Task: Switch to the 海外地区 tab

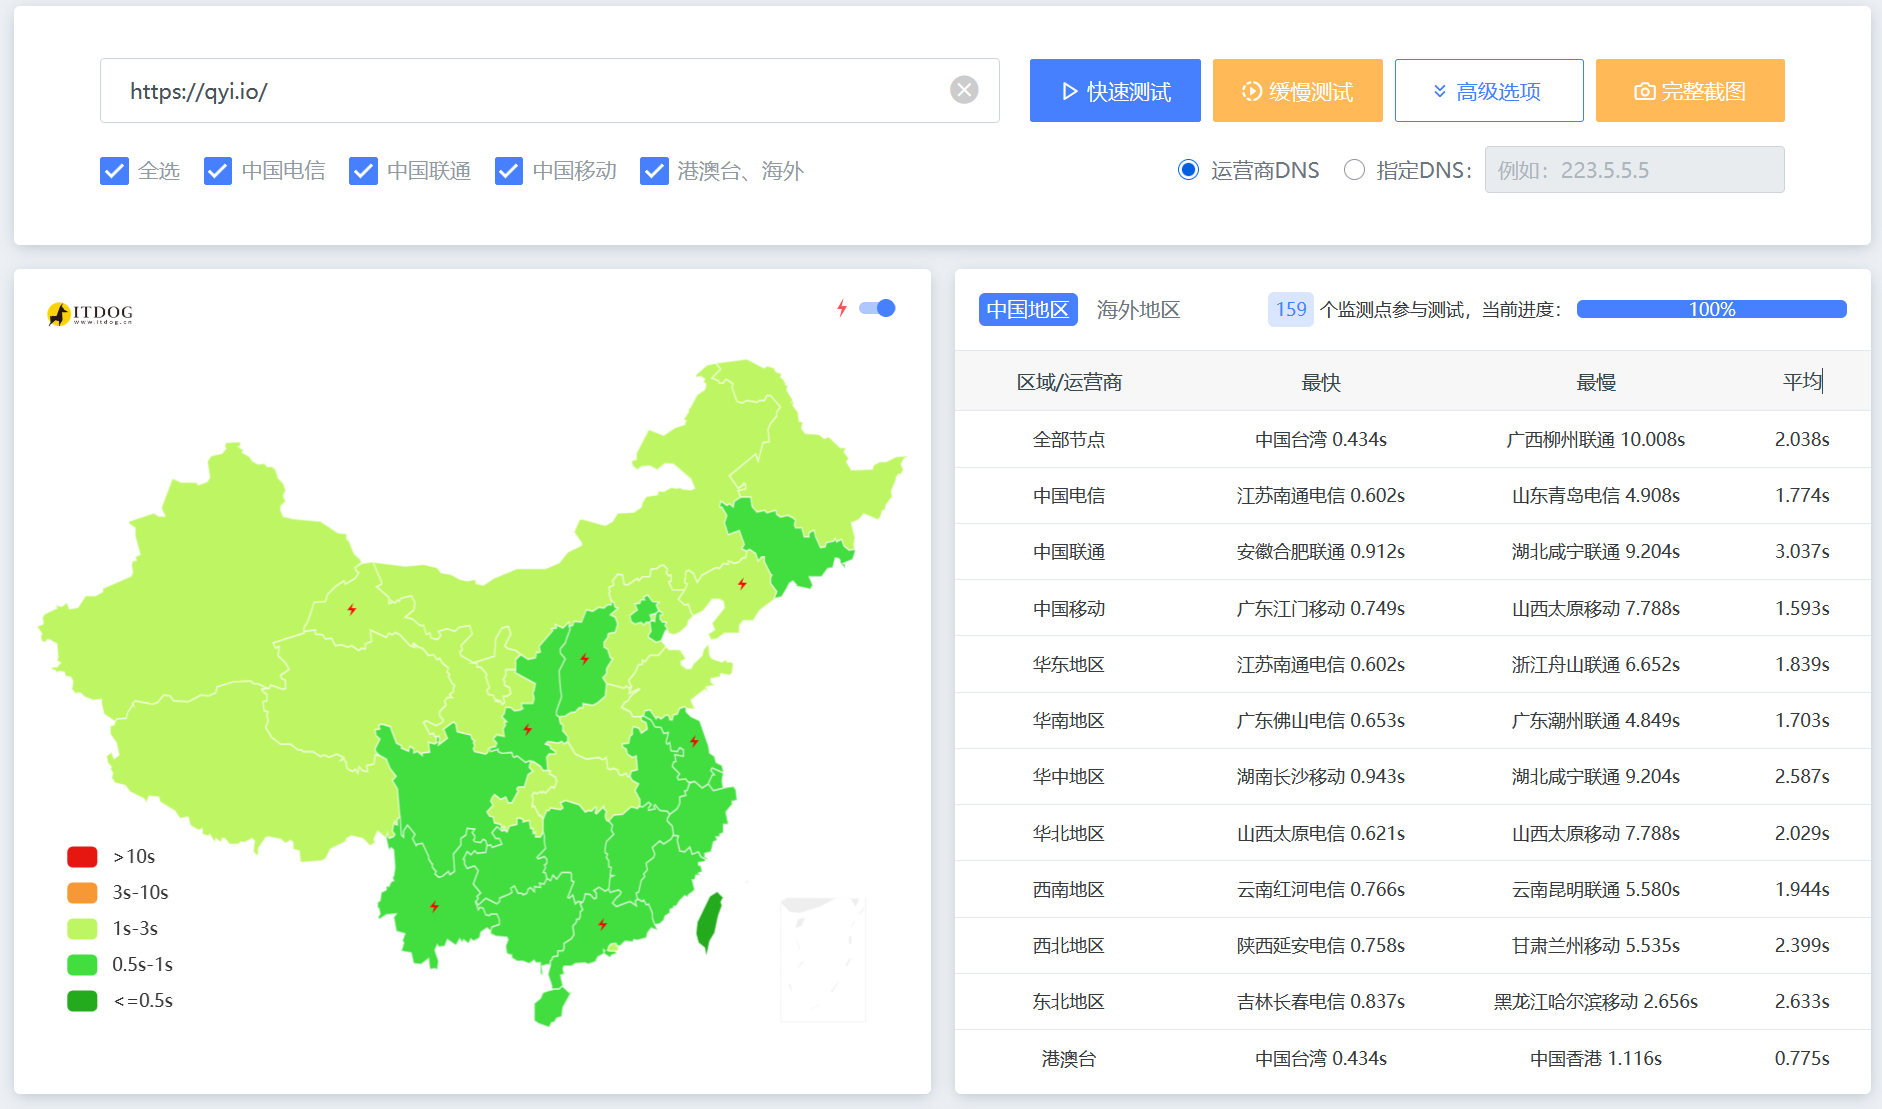Action: pos(1138,310)
